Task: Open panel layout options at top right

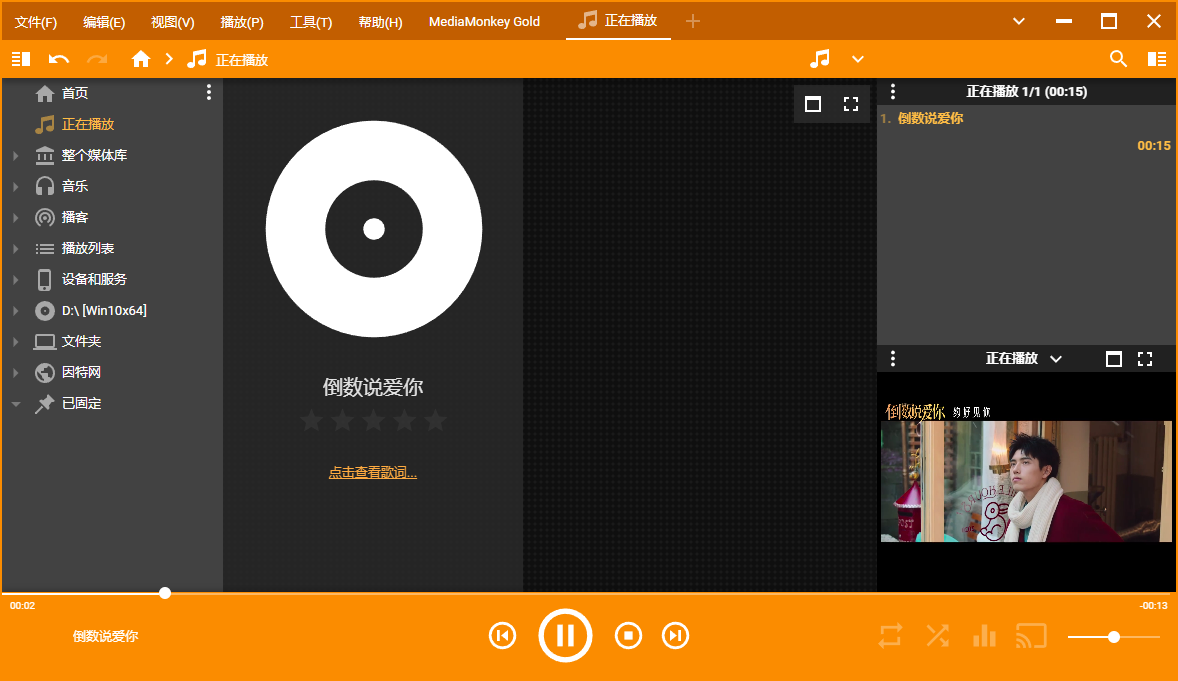Action: point(1157,59)
